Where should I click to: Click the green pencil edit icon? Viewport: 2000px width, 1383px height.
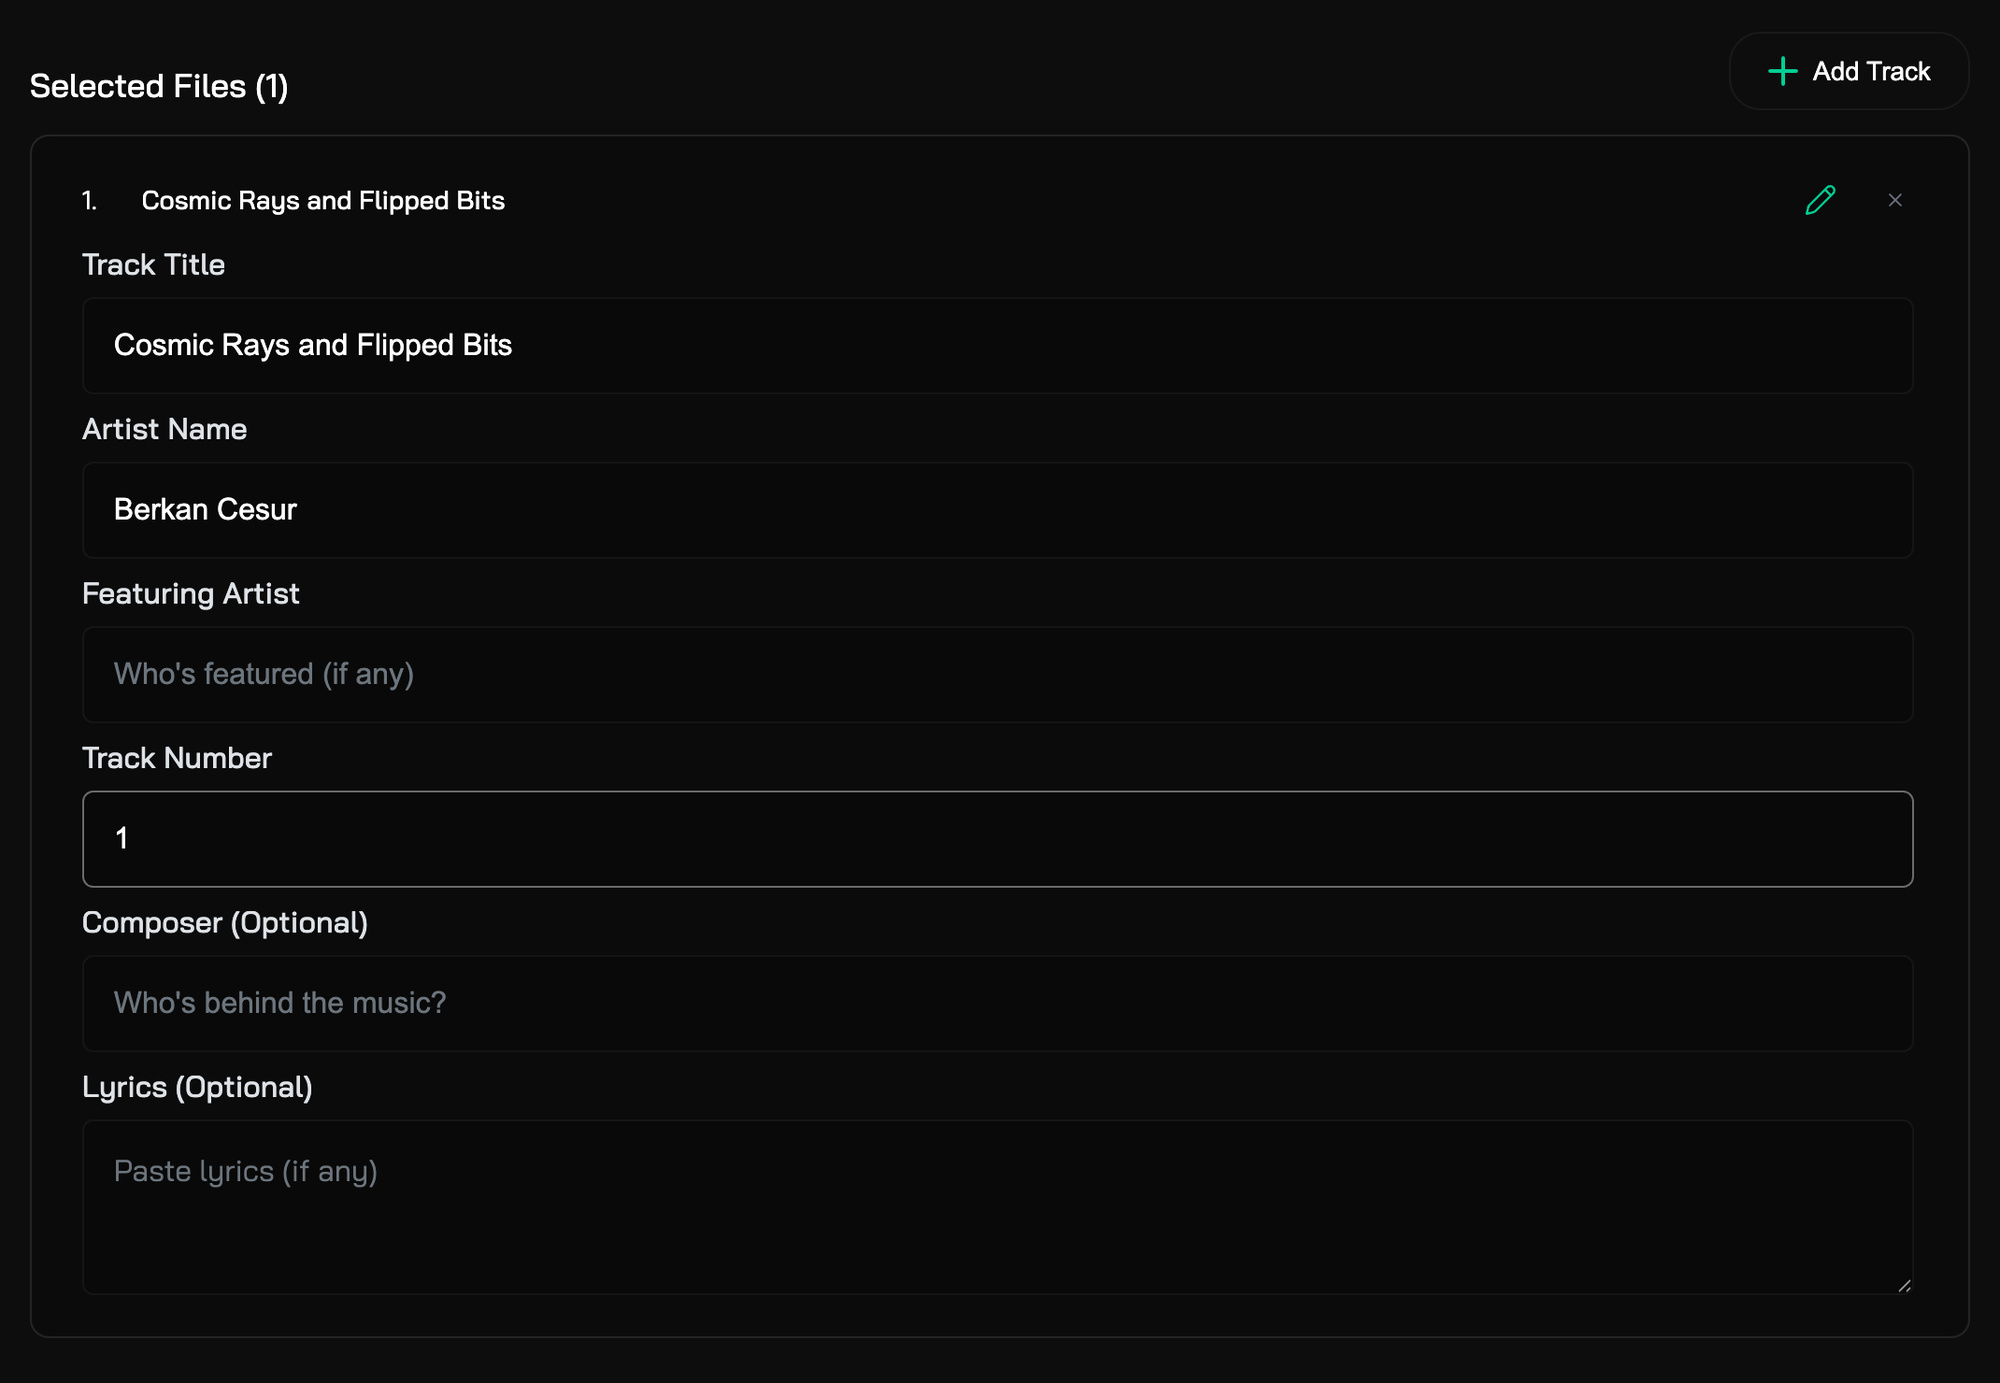pos(1820,200)
